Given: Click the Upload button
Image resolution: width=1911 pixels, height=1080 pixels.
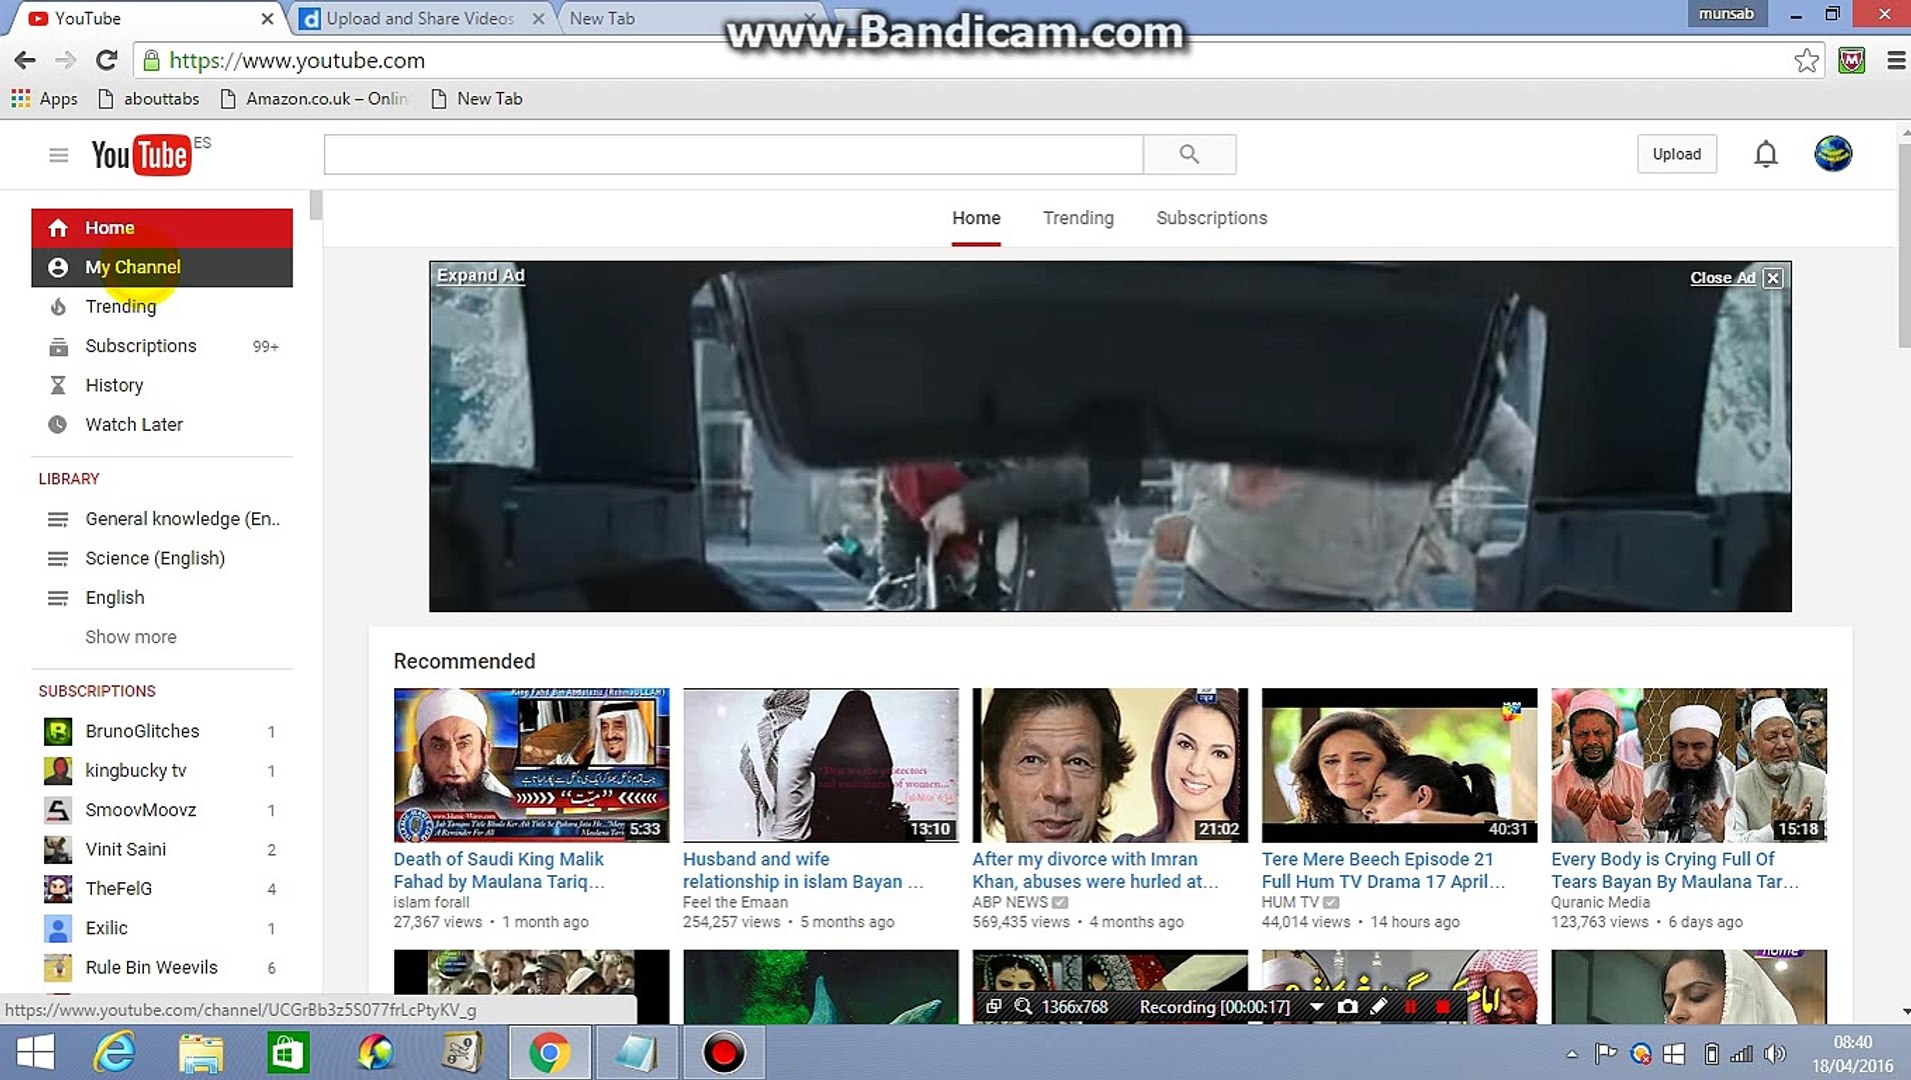Looking at the screenshot, I should click(x=1677, y=154).
